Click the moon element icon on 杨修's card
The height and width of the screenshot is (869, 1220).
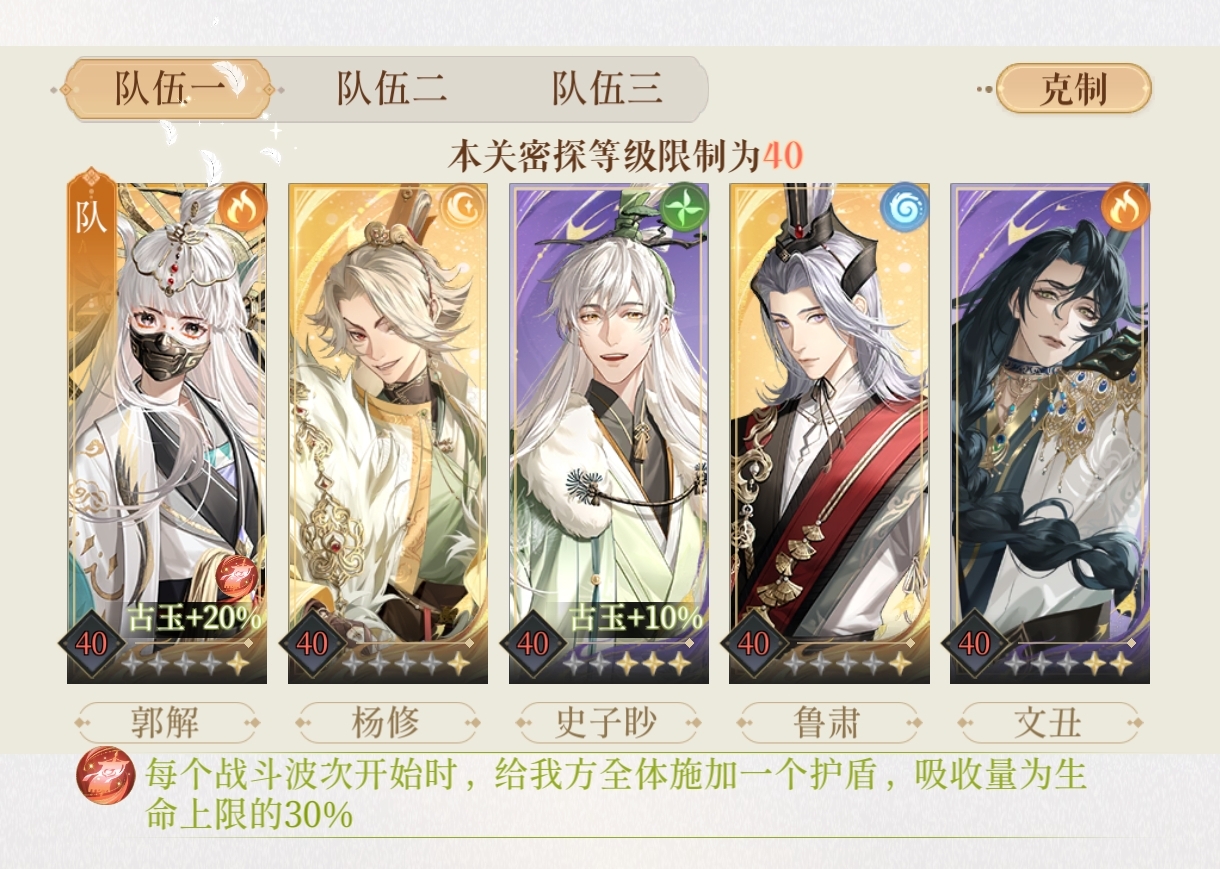pyautogui.click(x=463, y=207)
